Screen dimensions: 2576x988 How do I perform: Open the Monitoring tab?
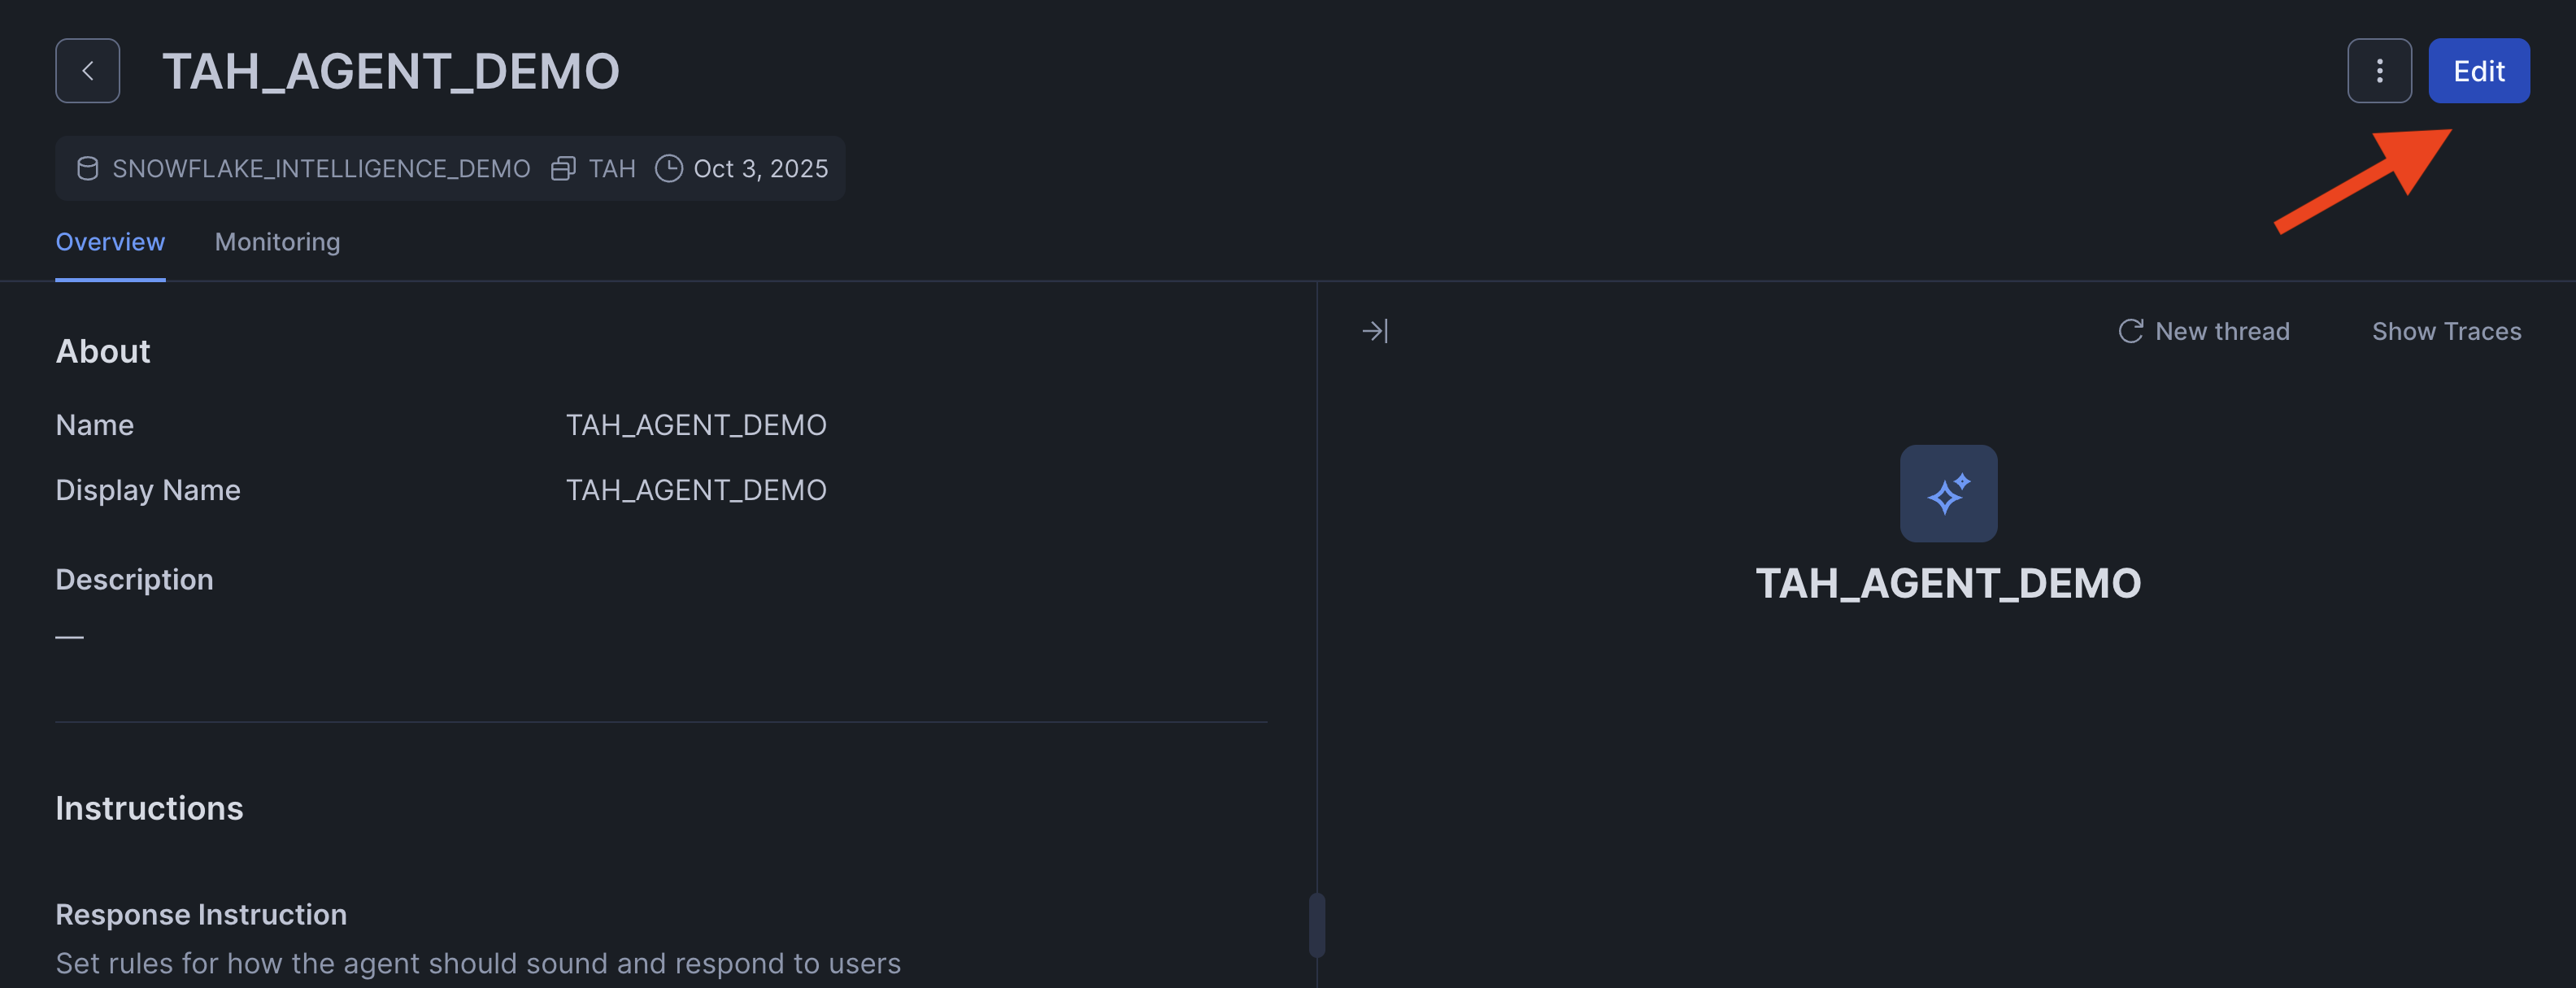[x=277, y=242]
